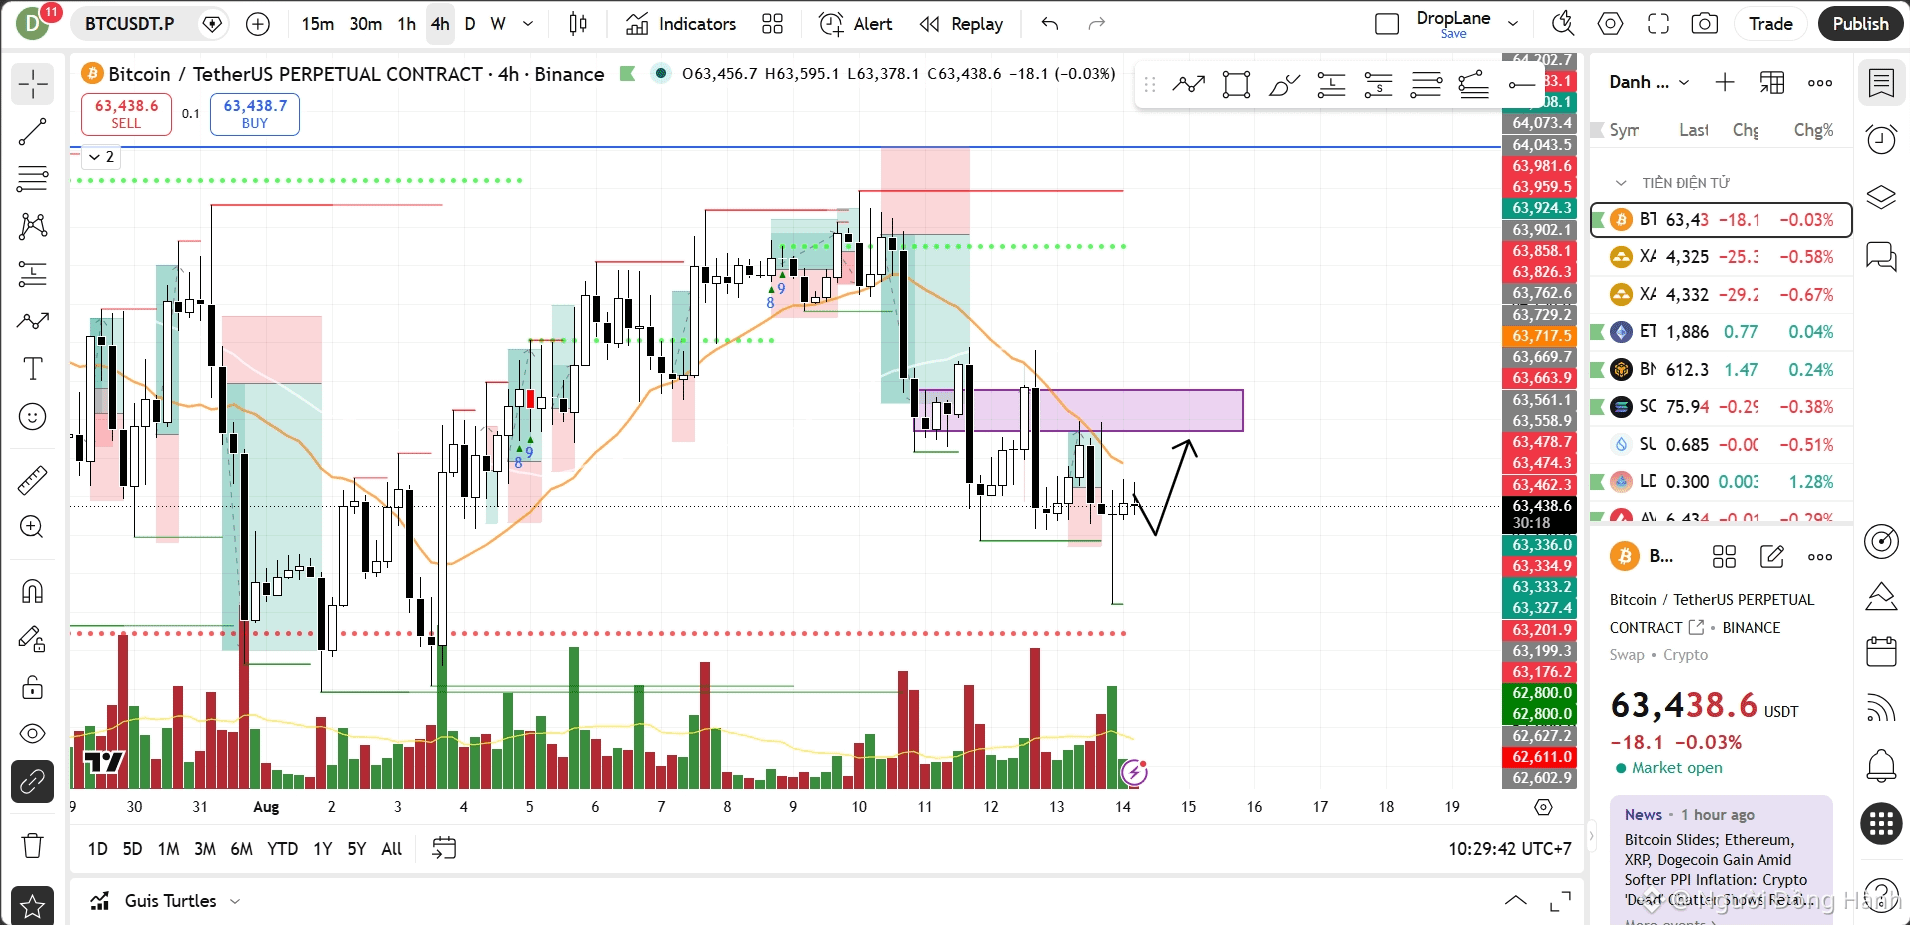Lock all drawing tools
The image size is (1910, 925).
32,687
